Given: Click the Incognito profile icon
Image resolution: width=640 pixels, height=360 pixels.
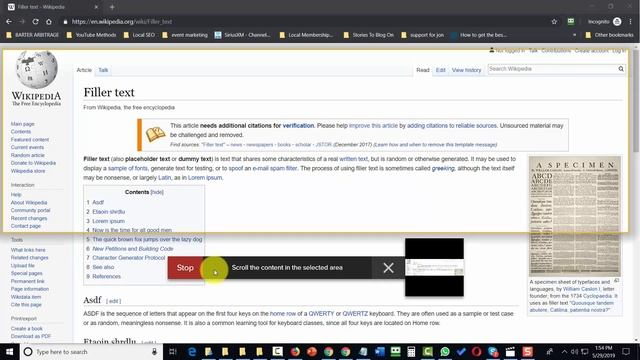Looking at the screenshot, I should pos(617,22).
